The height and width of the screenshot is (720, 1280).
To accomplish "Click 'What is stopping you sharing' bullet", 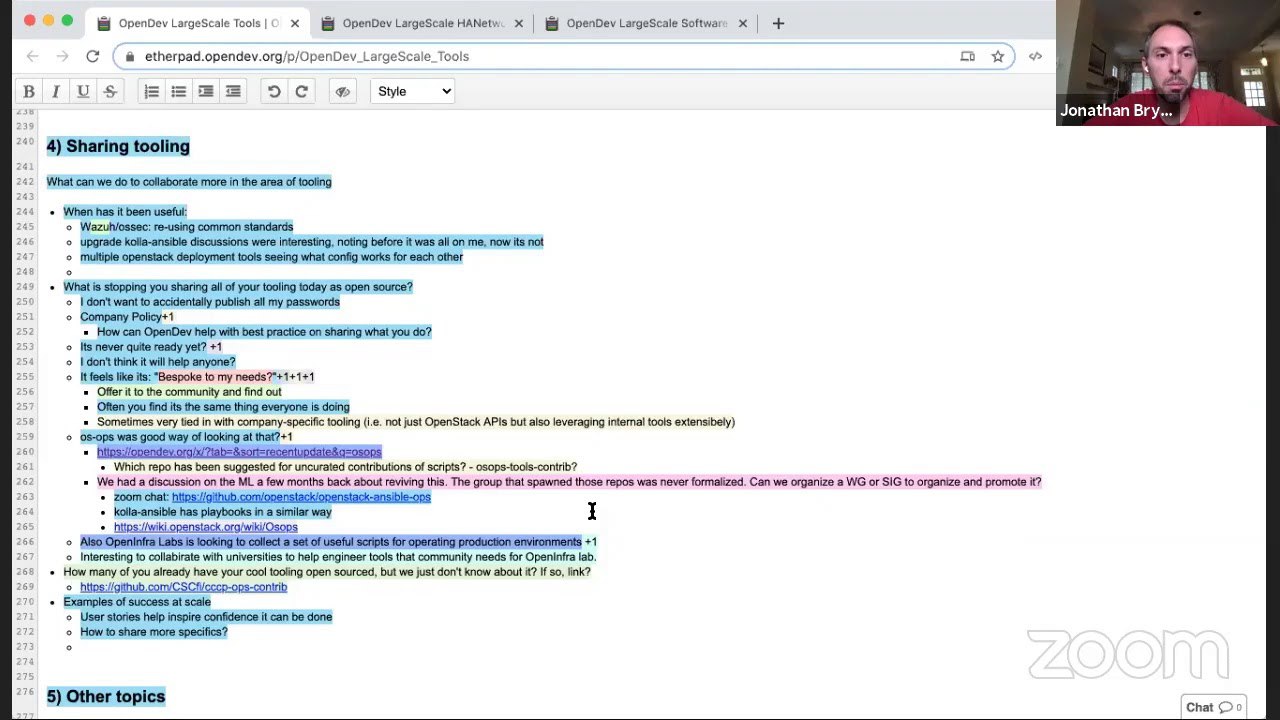I will pos(238,287).
